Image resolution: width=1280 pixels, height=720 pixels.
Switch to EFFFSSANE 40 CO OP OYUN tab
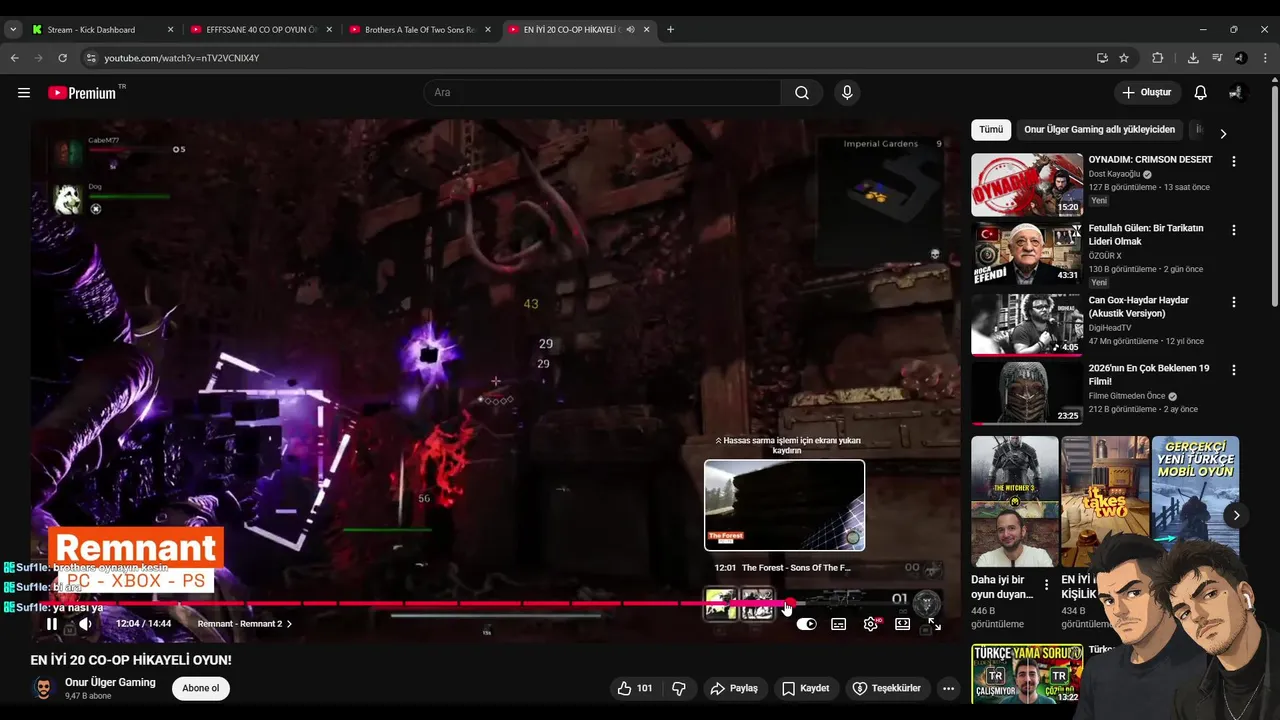click(260, 30)
